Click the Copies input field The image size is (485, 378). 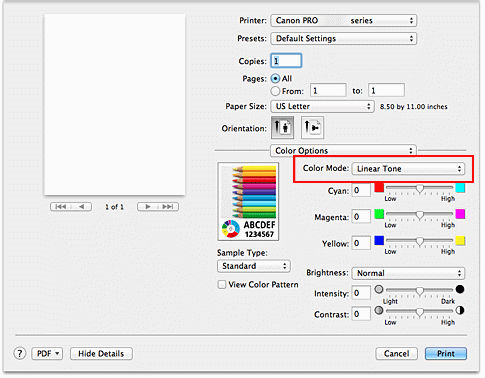[286, 61]
